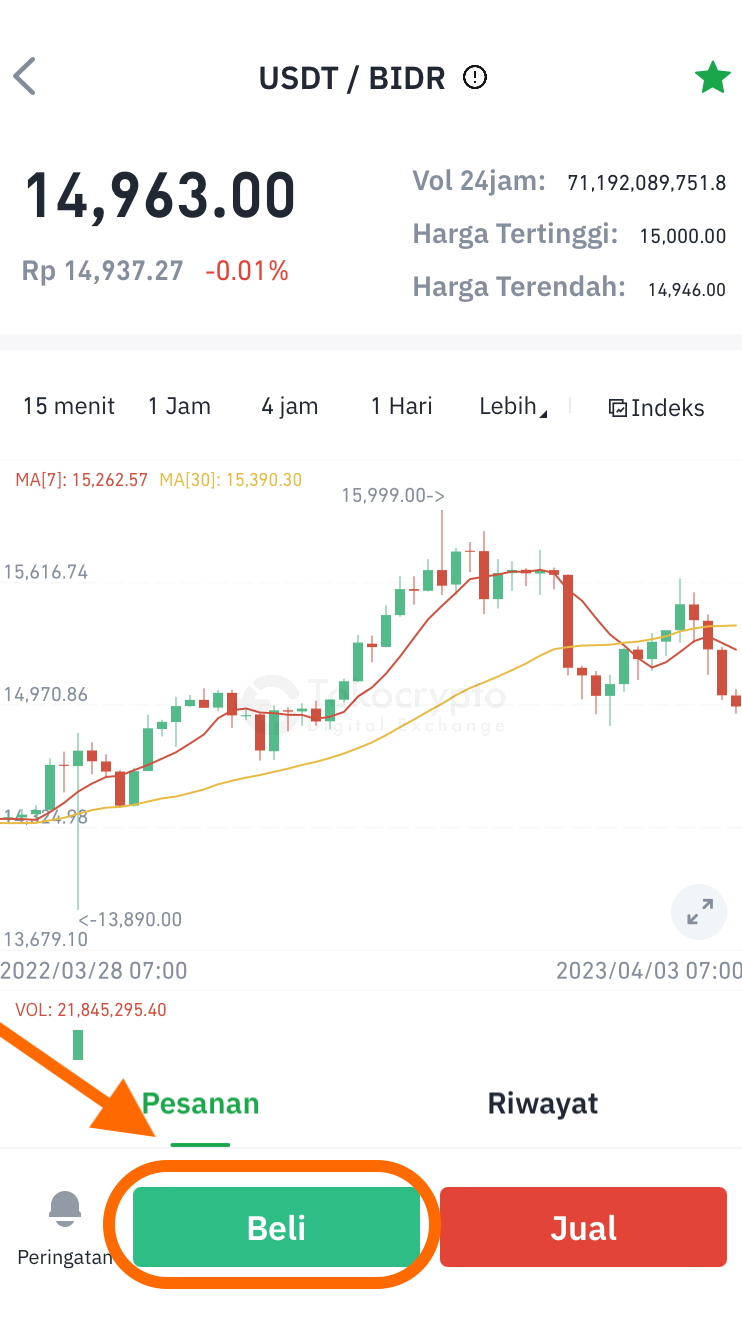Click the VOL: 21,845,295.40 label
The height and width of the screenshot is (1323, 742).
pyautogui.click(x=90, y=1010)
